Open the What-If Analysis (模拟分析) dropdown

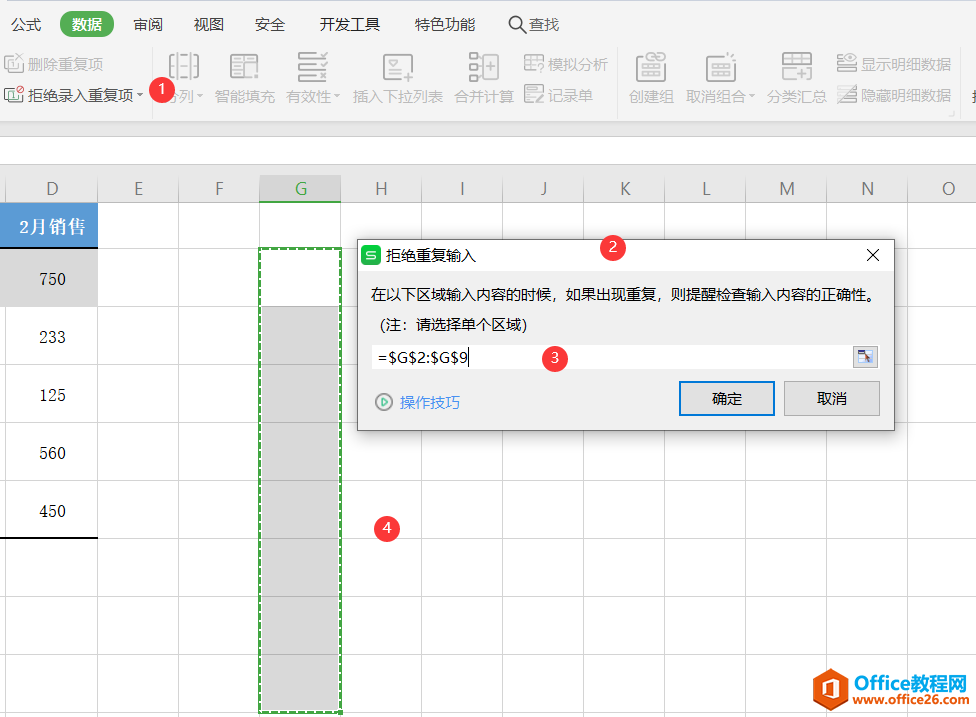coord(566,65)
